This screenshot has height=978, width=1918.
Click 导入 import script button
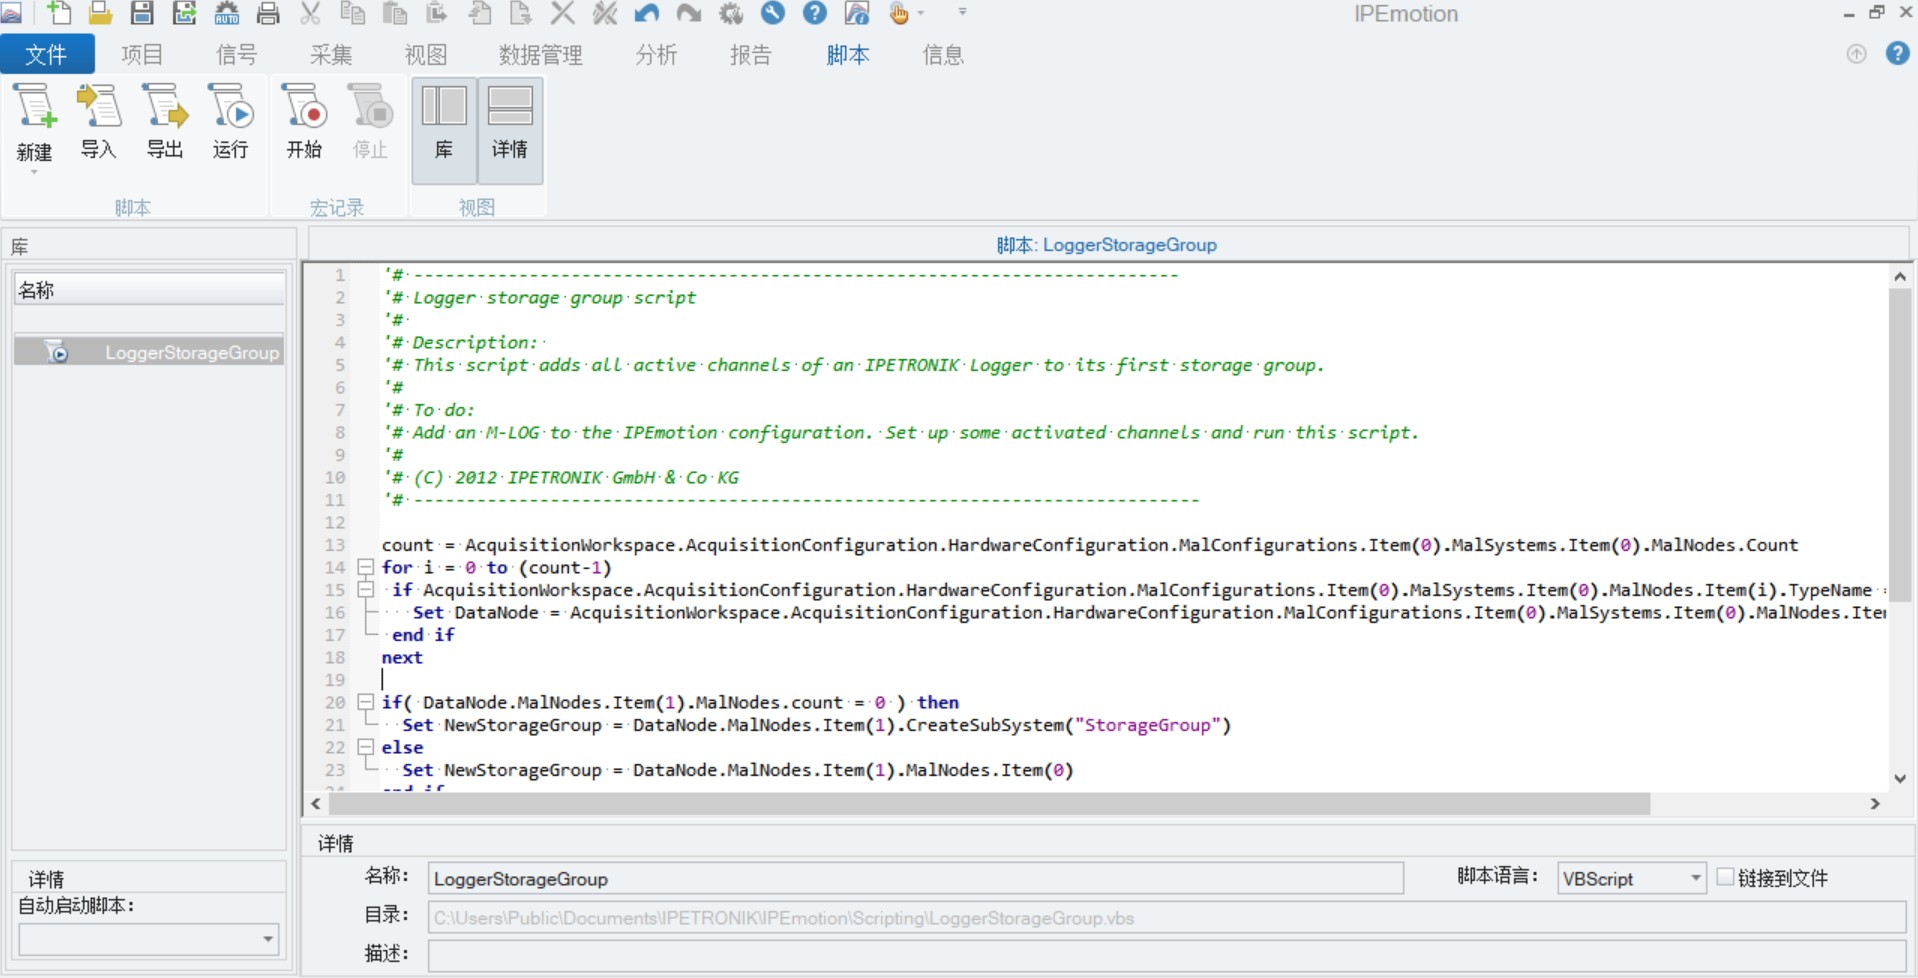pos(99,123)
